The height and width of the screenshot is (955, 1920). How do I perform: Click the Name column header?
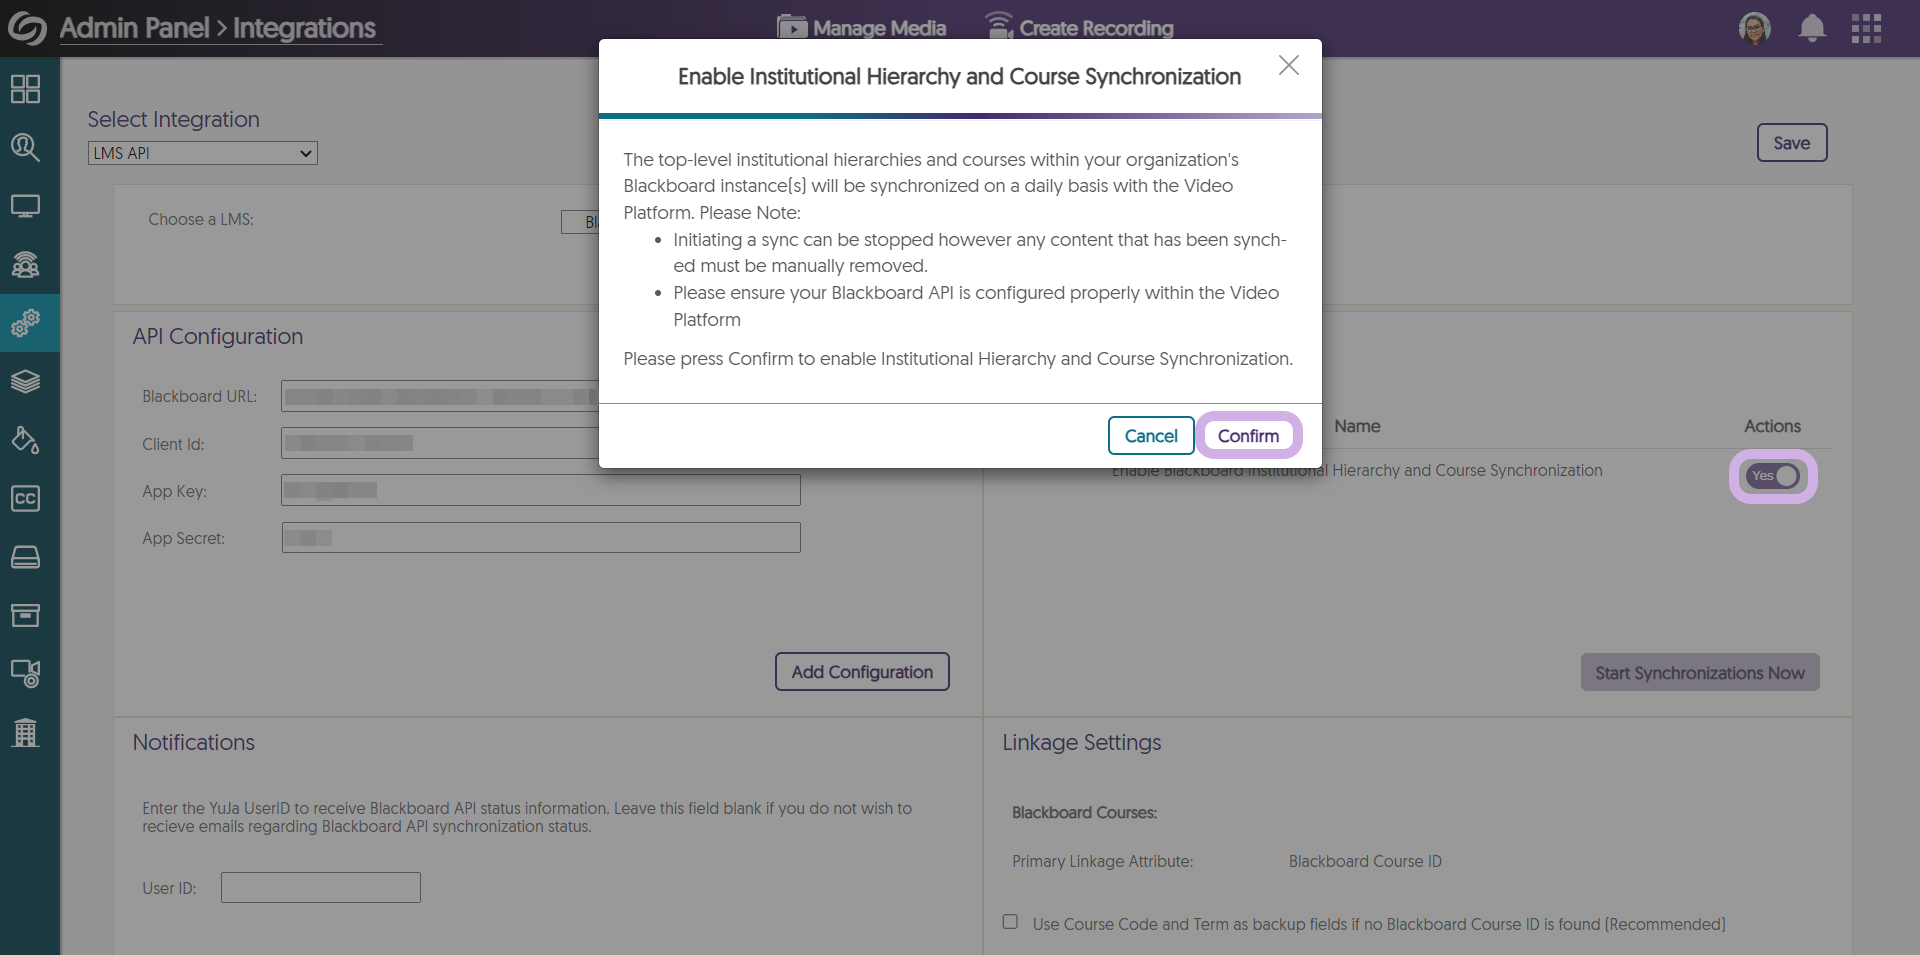(1357, 426)
